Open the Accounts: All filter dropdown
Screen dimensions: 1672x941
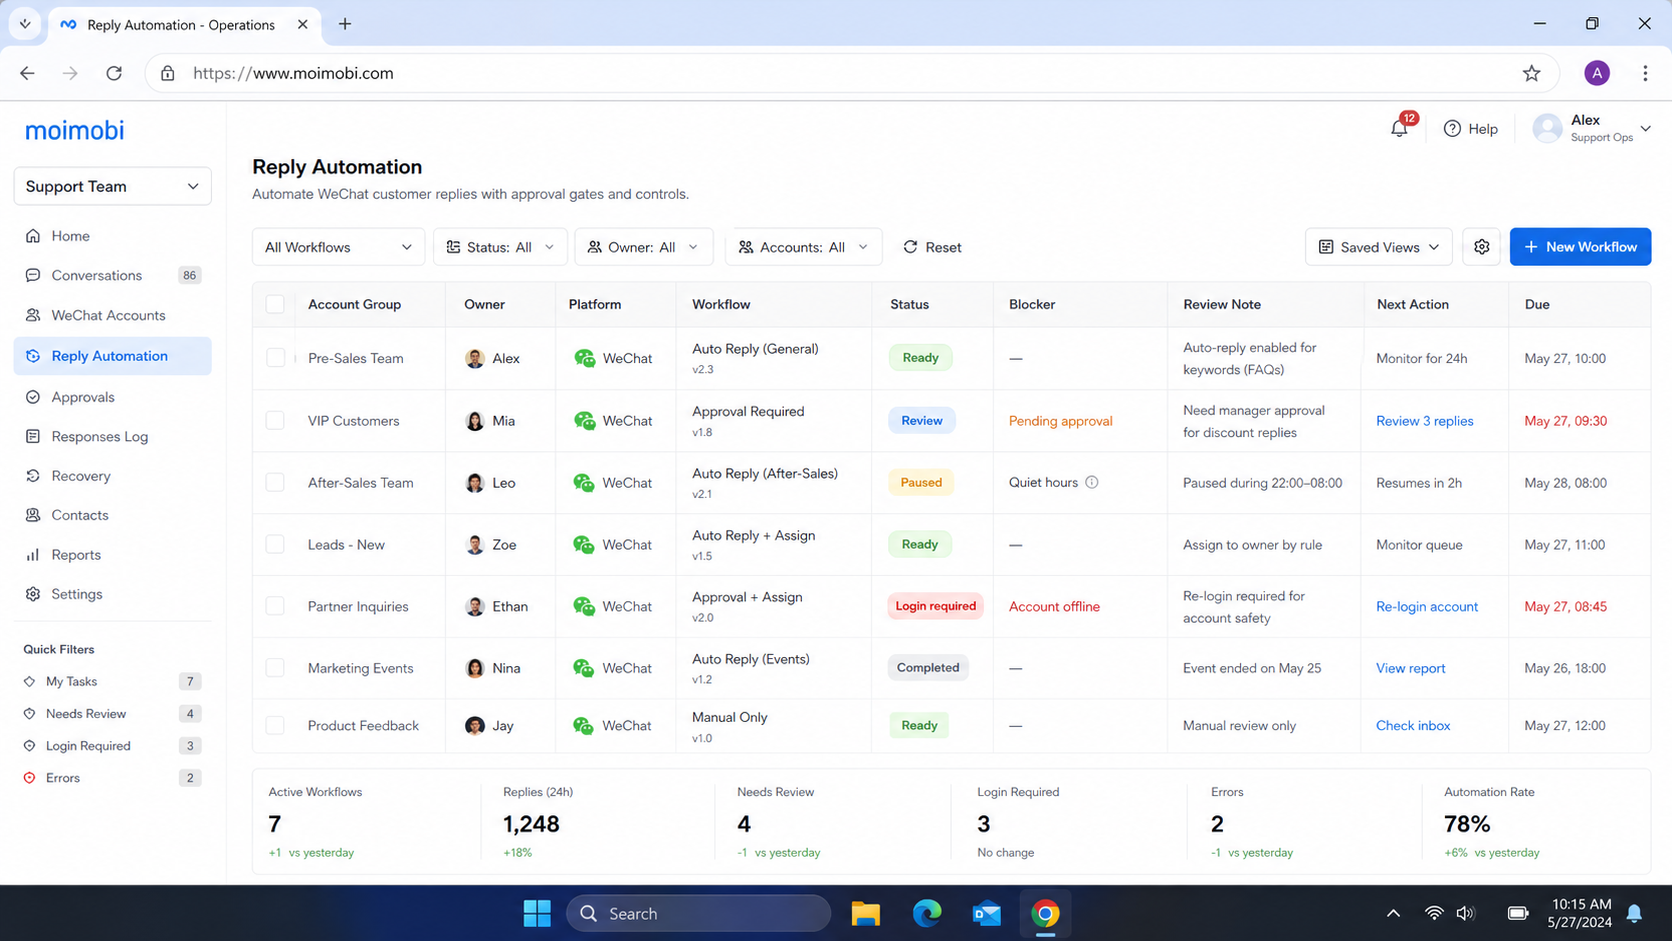pyautogui.click(x=803, y=247)
